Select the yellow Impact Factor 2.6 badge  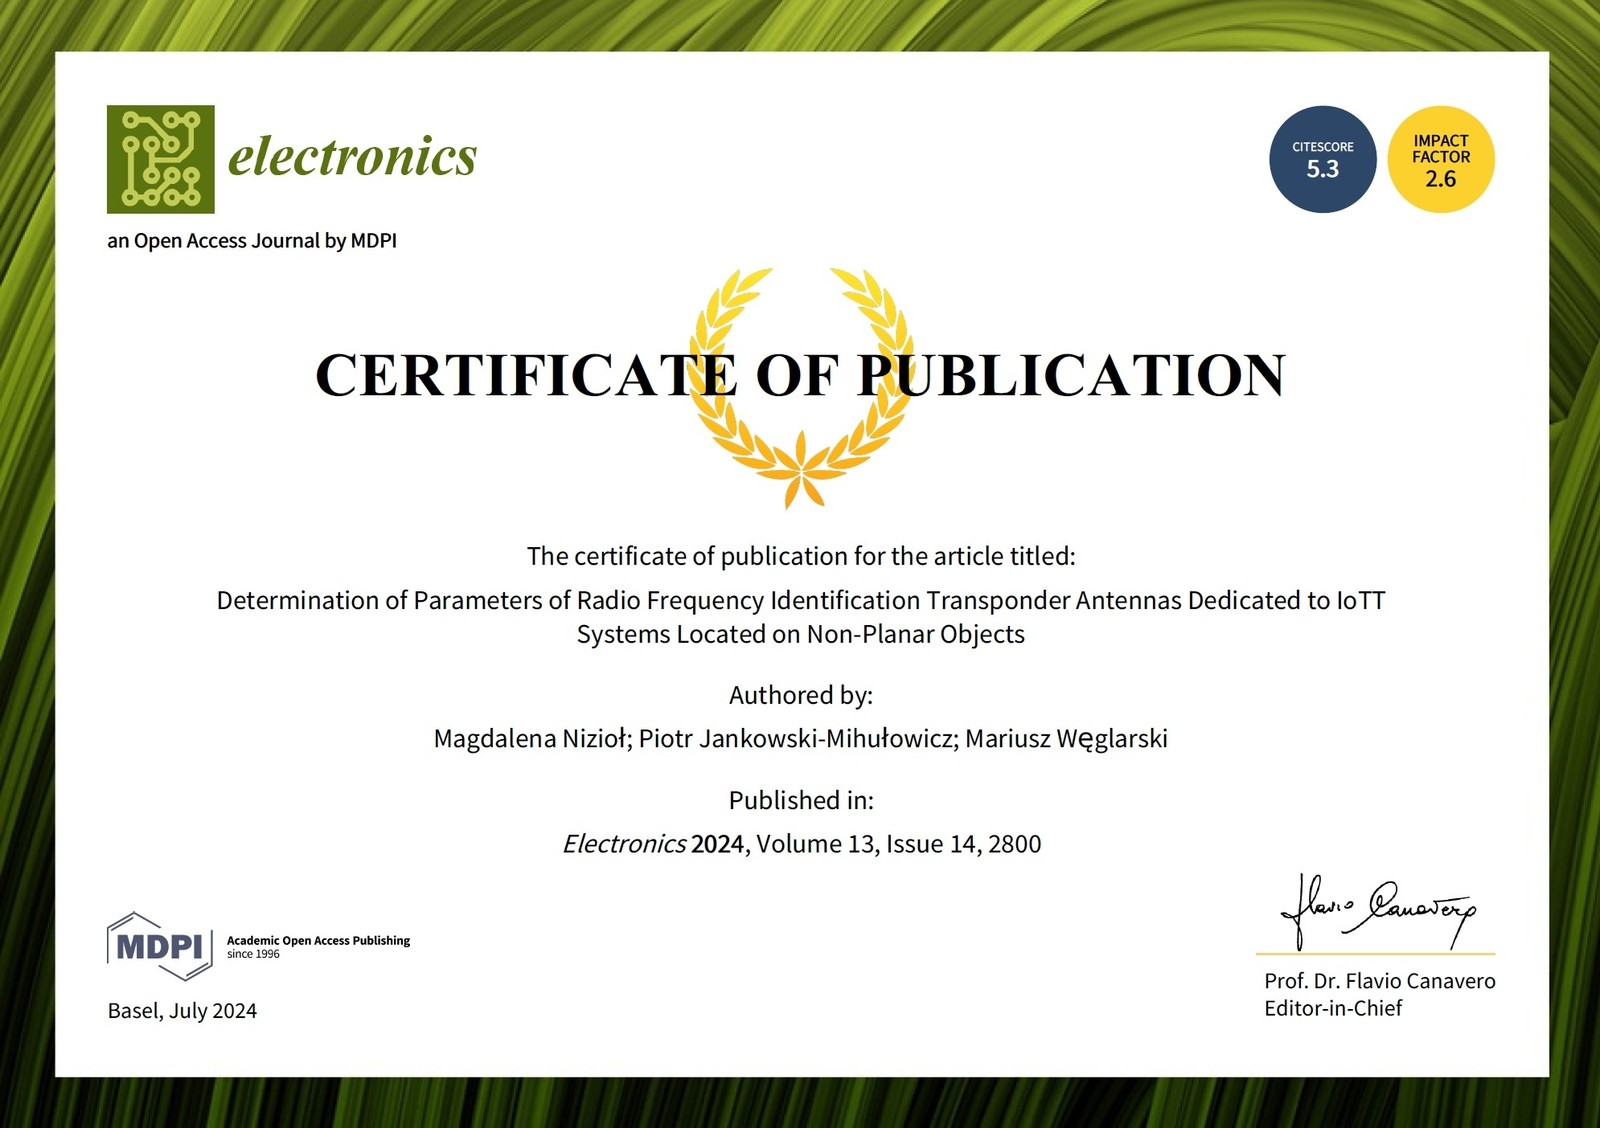point(1440,159)
